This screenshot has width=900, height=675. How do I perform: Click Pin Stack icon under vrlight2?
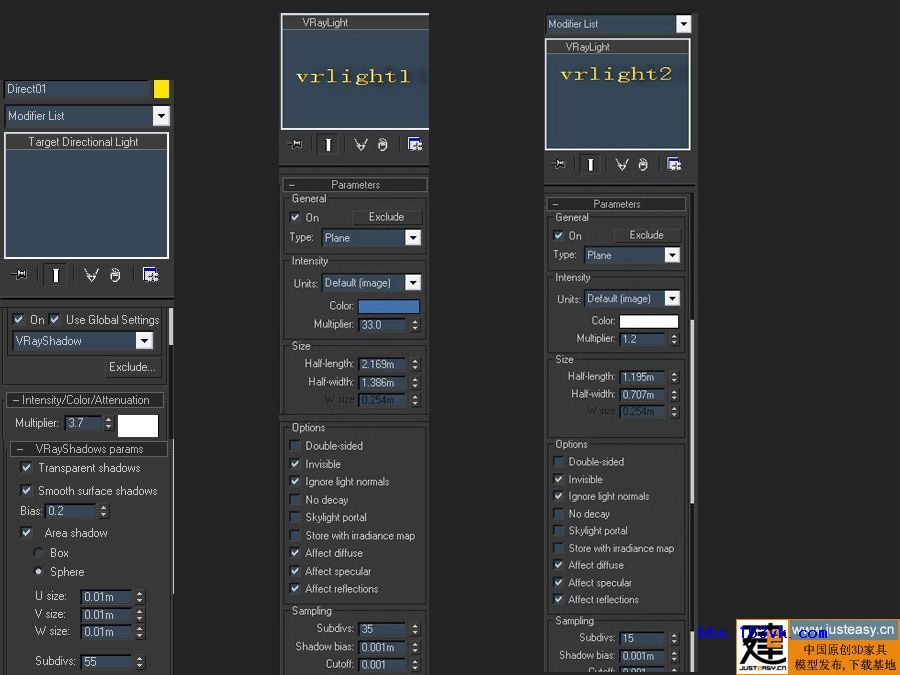click(x=558, y=165)
